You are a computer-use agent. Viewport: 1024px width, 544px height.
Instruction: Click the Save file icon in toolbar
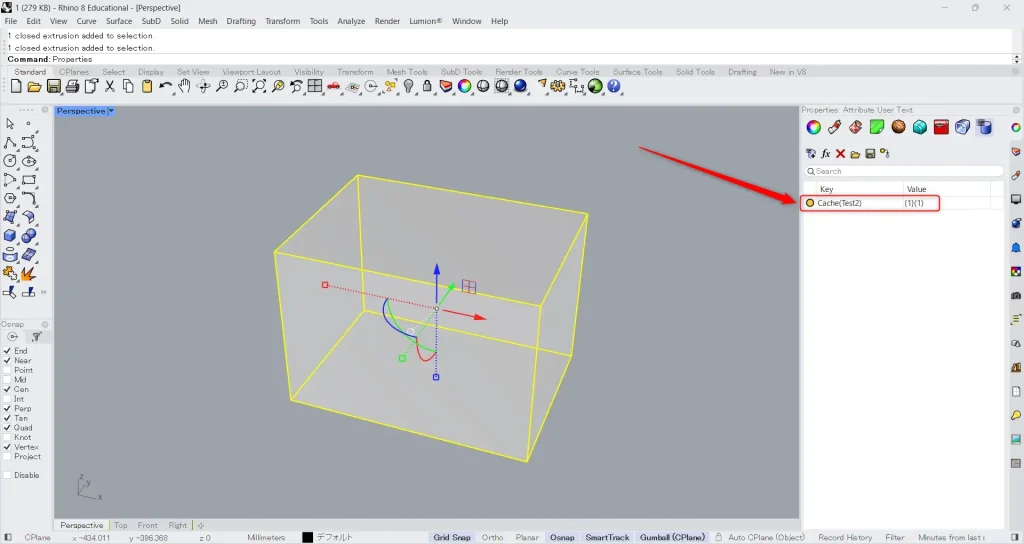pos(54,87)
